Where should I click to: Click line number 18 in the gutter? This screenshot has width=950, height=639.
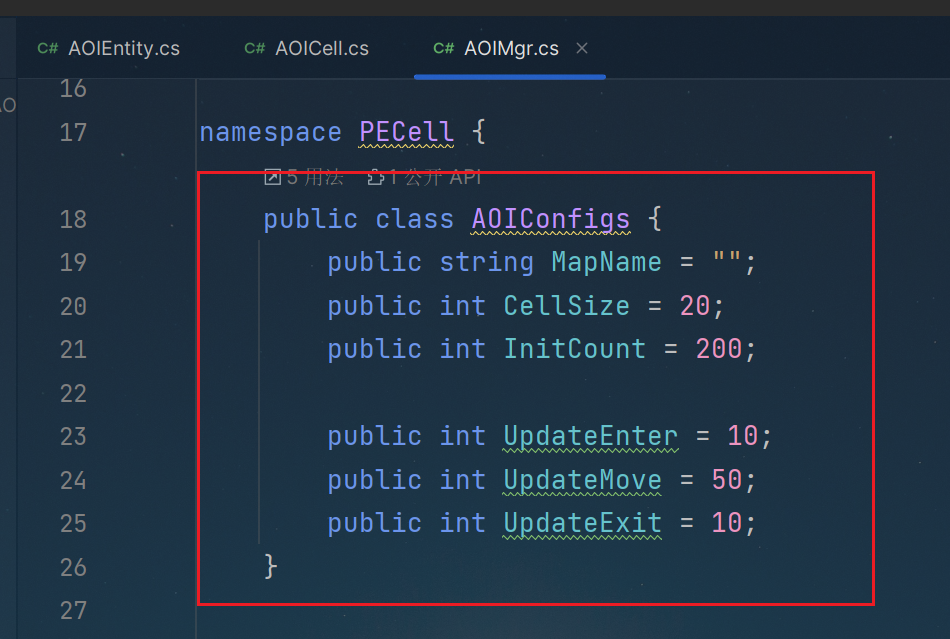click(x=73, y=219)
